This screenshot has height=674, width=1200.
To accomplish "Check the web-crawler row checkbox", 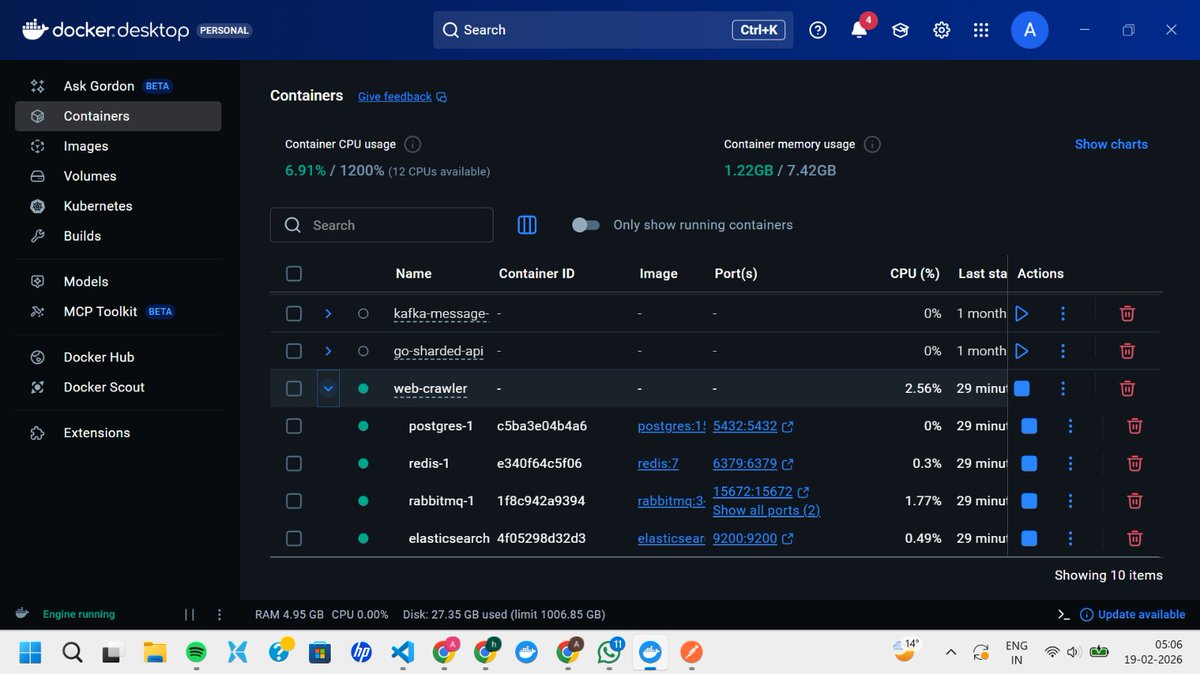I will (294, 388).
